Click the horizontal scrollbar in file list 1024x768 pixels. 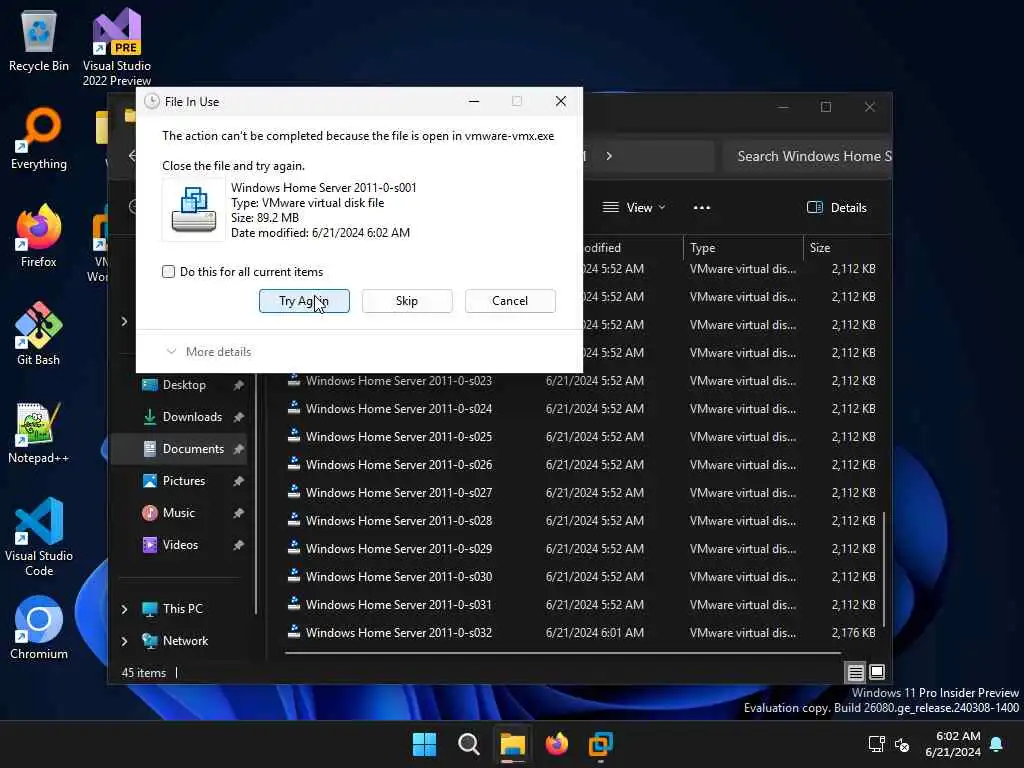[563, 652]
